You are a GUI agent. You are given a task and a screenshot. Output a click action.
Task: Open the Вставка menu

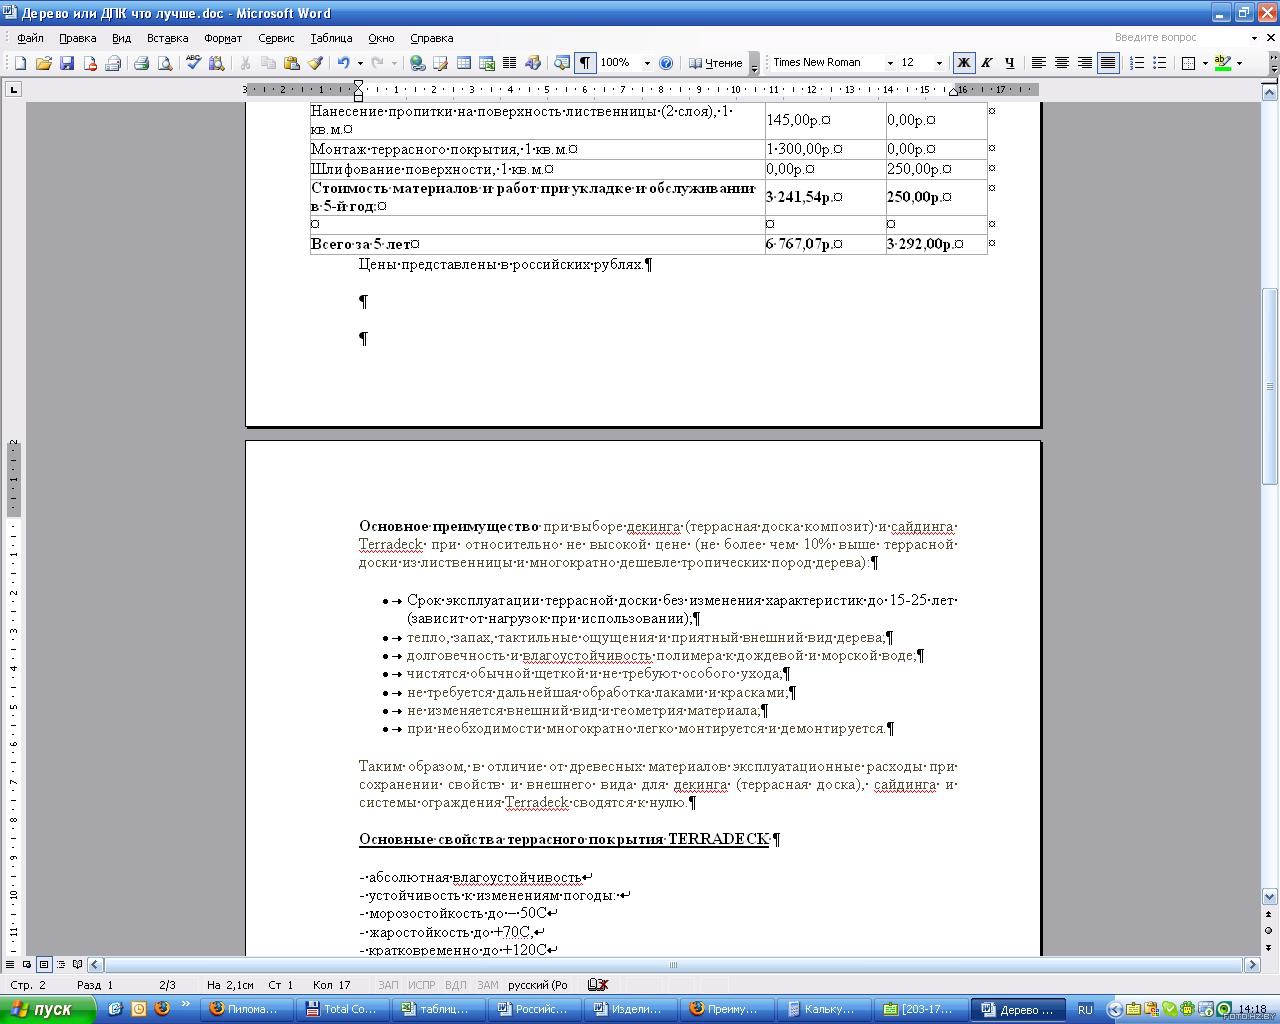click(167, 38)
